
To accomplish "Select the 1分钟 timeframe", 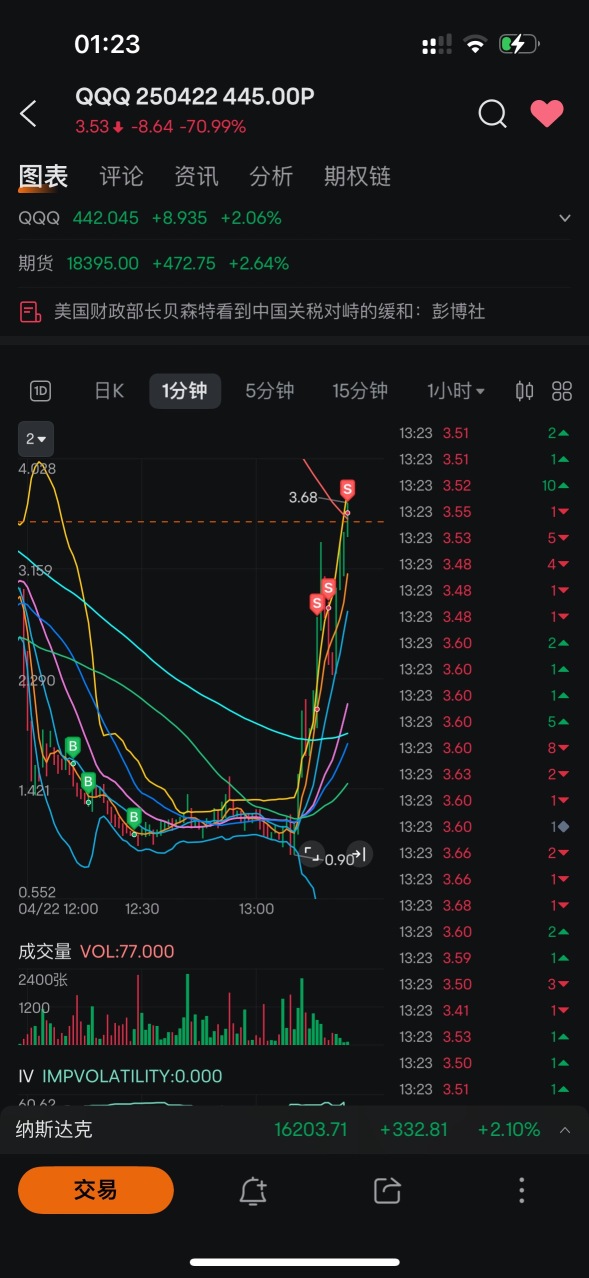I will coord(185,391).
